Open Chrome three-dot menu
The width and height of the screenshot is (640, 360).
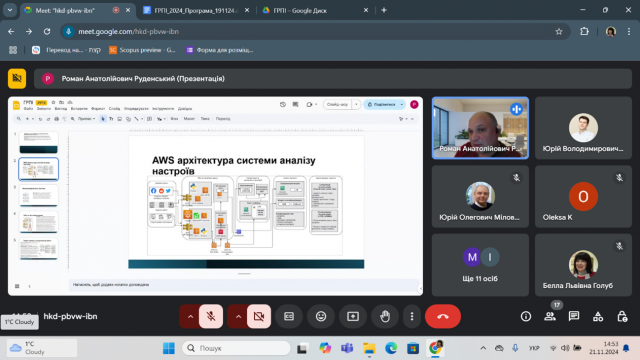coord(629,31)
